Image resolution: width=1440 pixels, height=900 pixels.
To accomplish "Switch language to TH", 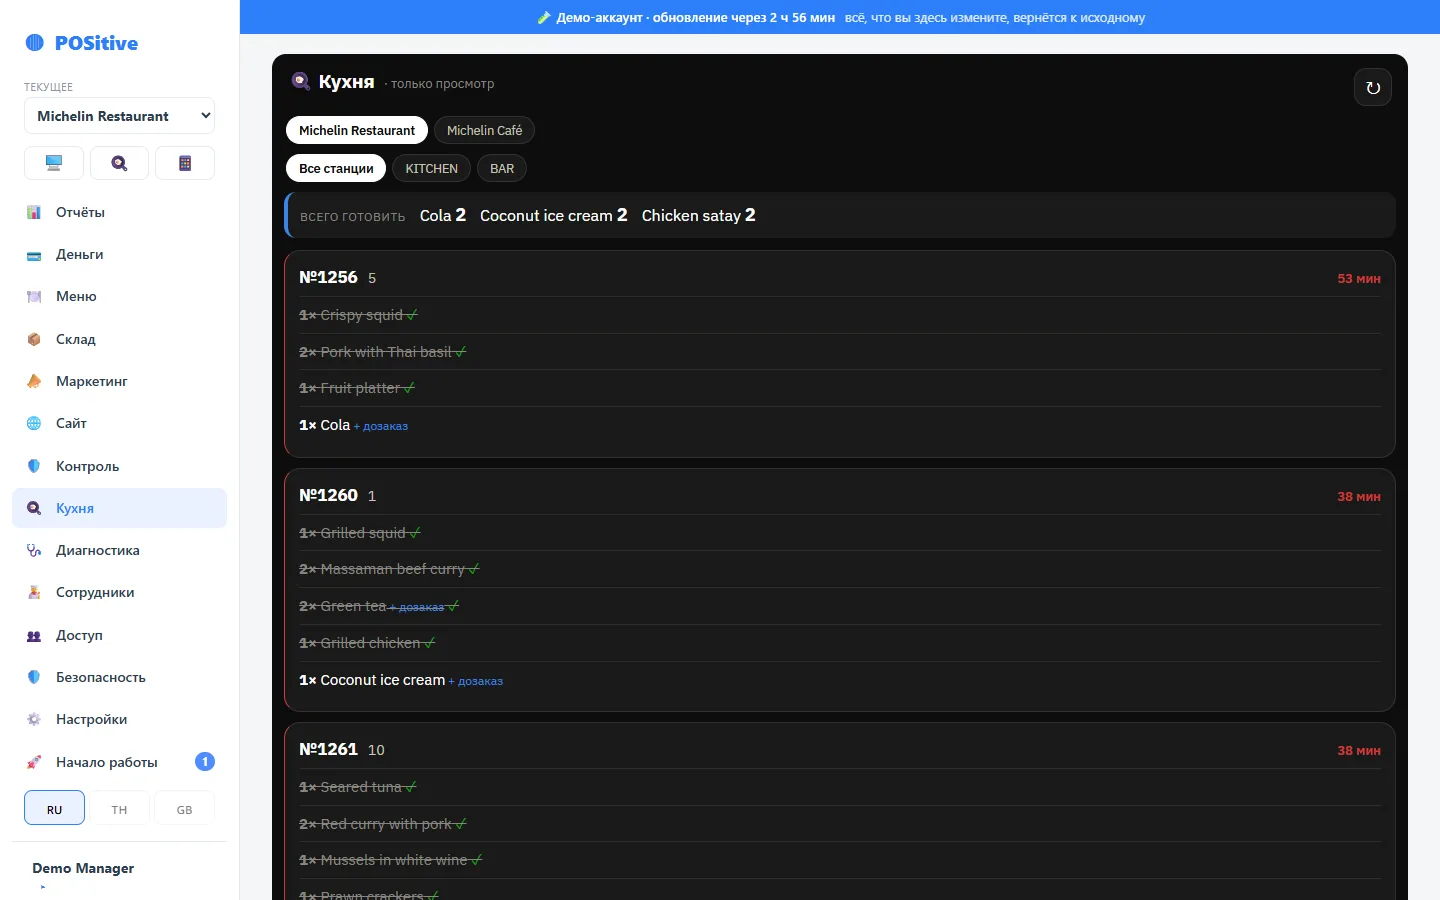I will [119, 808].
